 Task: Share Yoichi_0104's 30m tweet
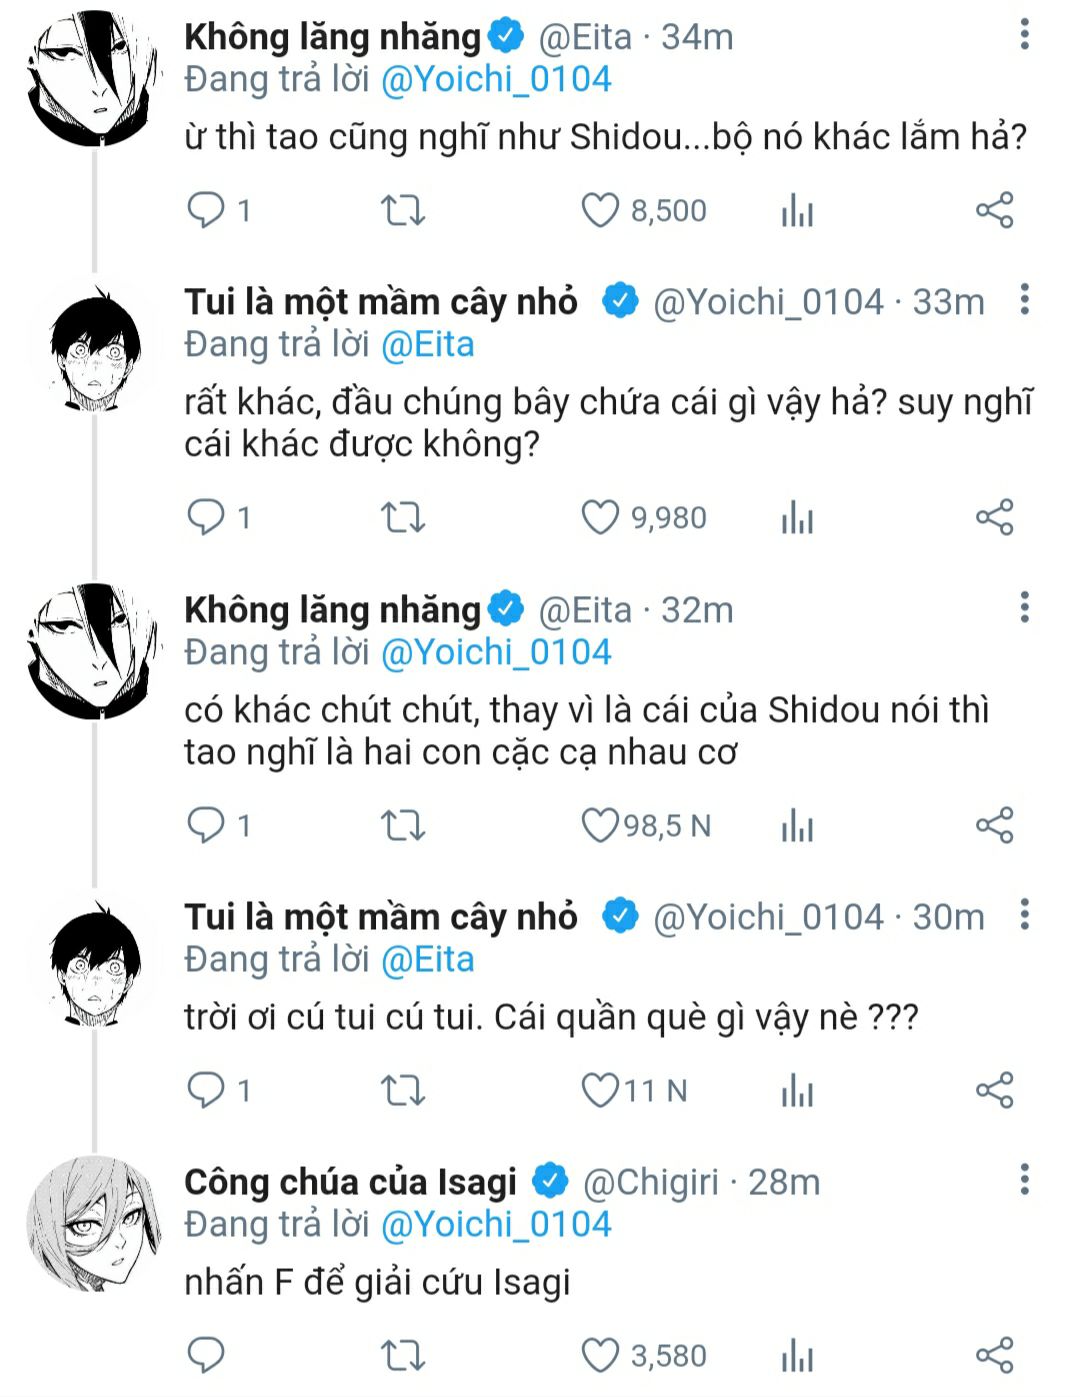[994, 1091]
